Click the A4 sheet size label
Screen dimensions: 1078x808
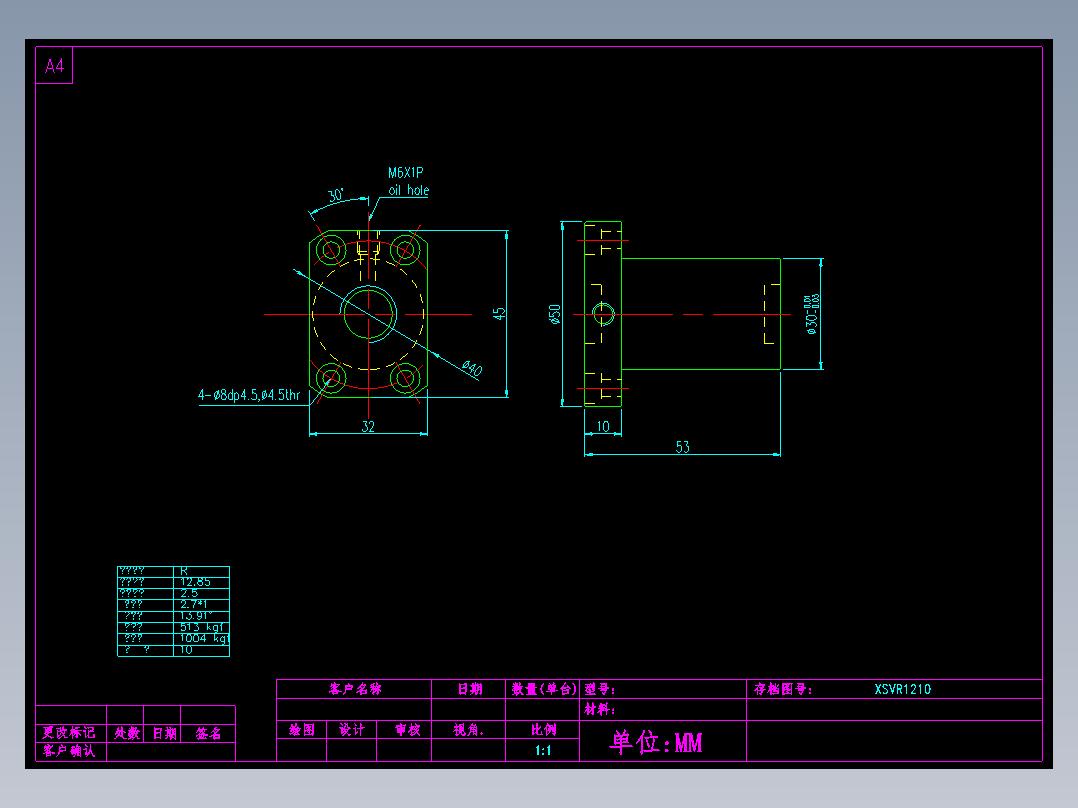pyautogui.click(x=54, y=66)
